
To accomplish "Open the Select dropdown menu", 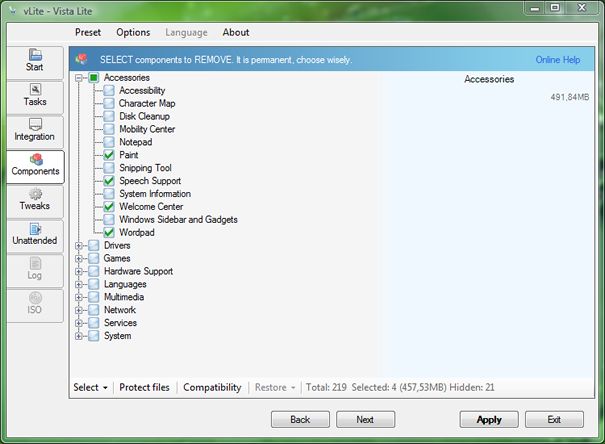I will pos(91,387).
